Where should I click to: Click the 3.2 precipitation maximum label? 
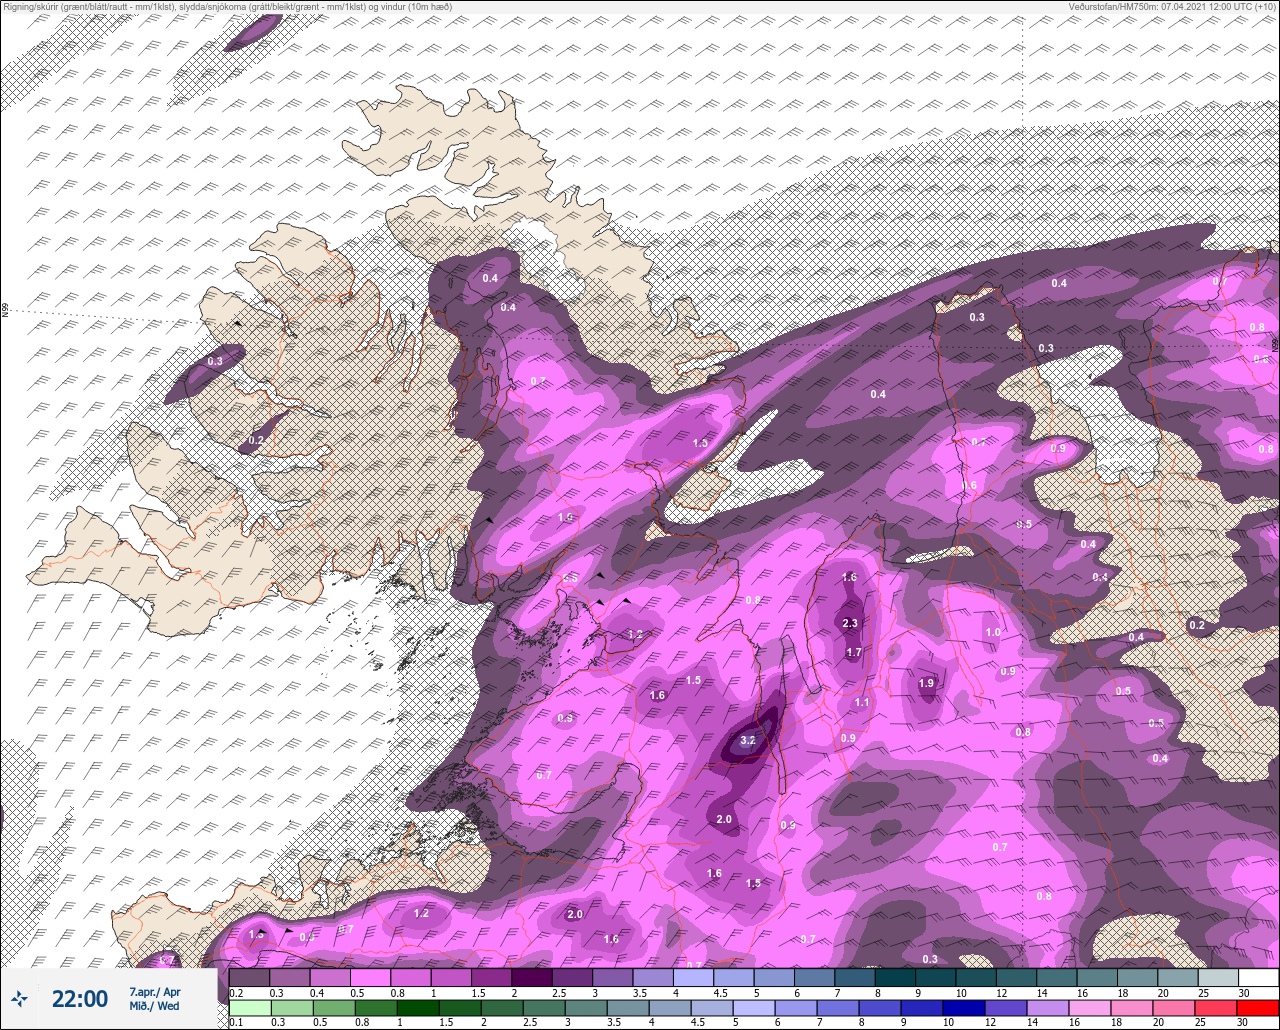click(x=747, y=741)
